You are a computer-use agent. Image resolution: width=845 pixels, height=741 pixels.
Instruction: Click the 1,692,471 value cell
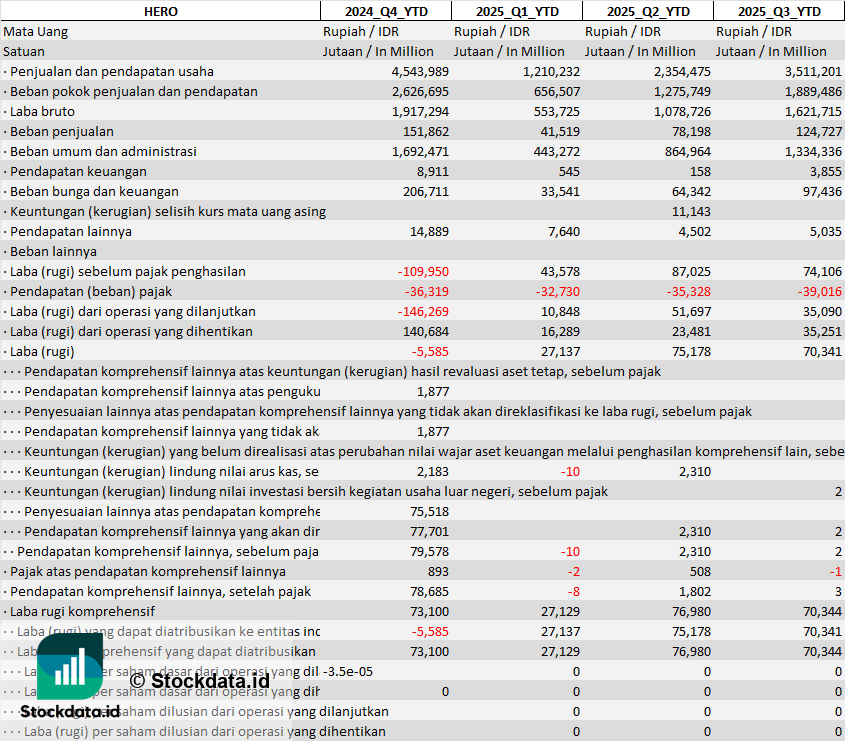click(420, 151)
